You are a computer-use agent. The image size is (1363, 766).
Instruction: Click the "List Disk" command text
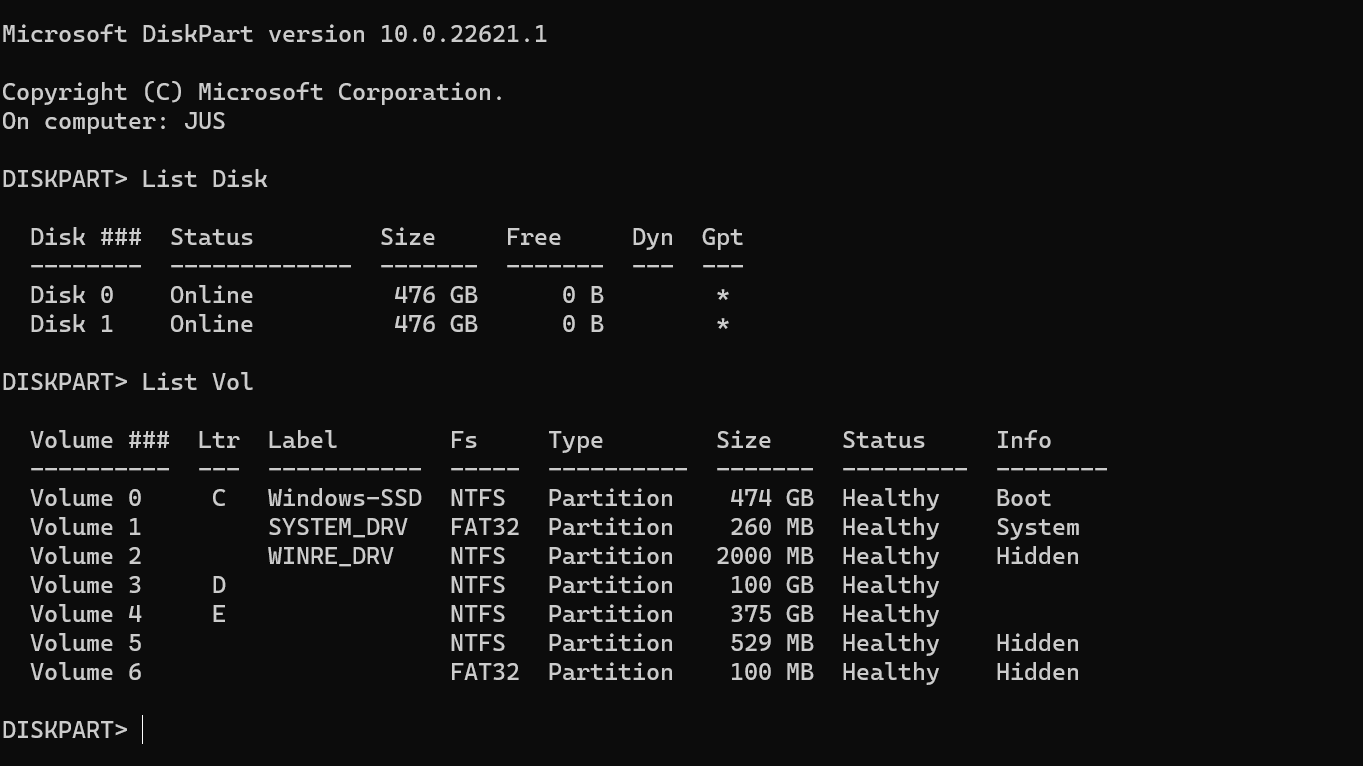[204, 179]
